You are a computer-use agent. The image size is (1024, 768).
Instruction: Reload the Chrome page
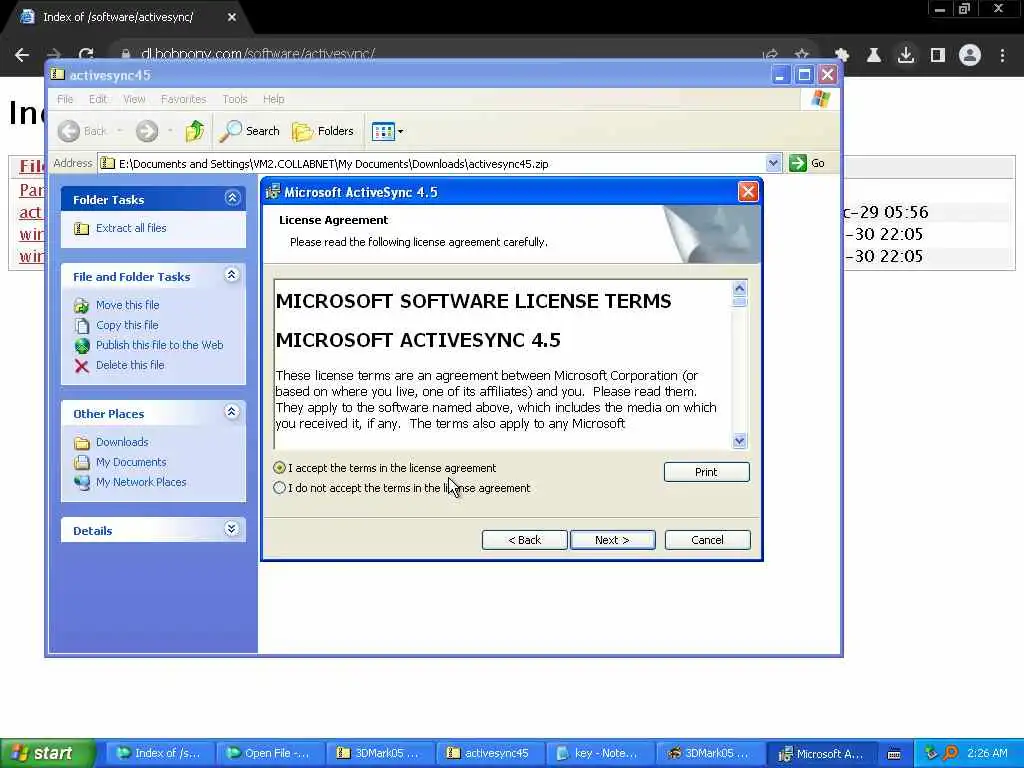click(x=86, y=56)
